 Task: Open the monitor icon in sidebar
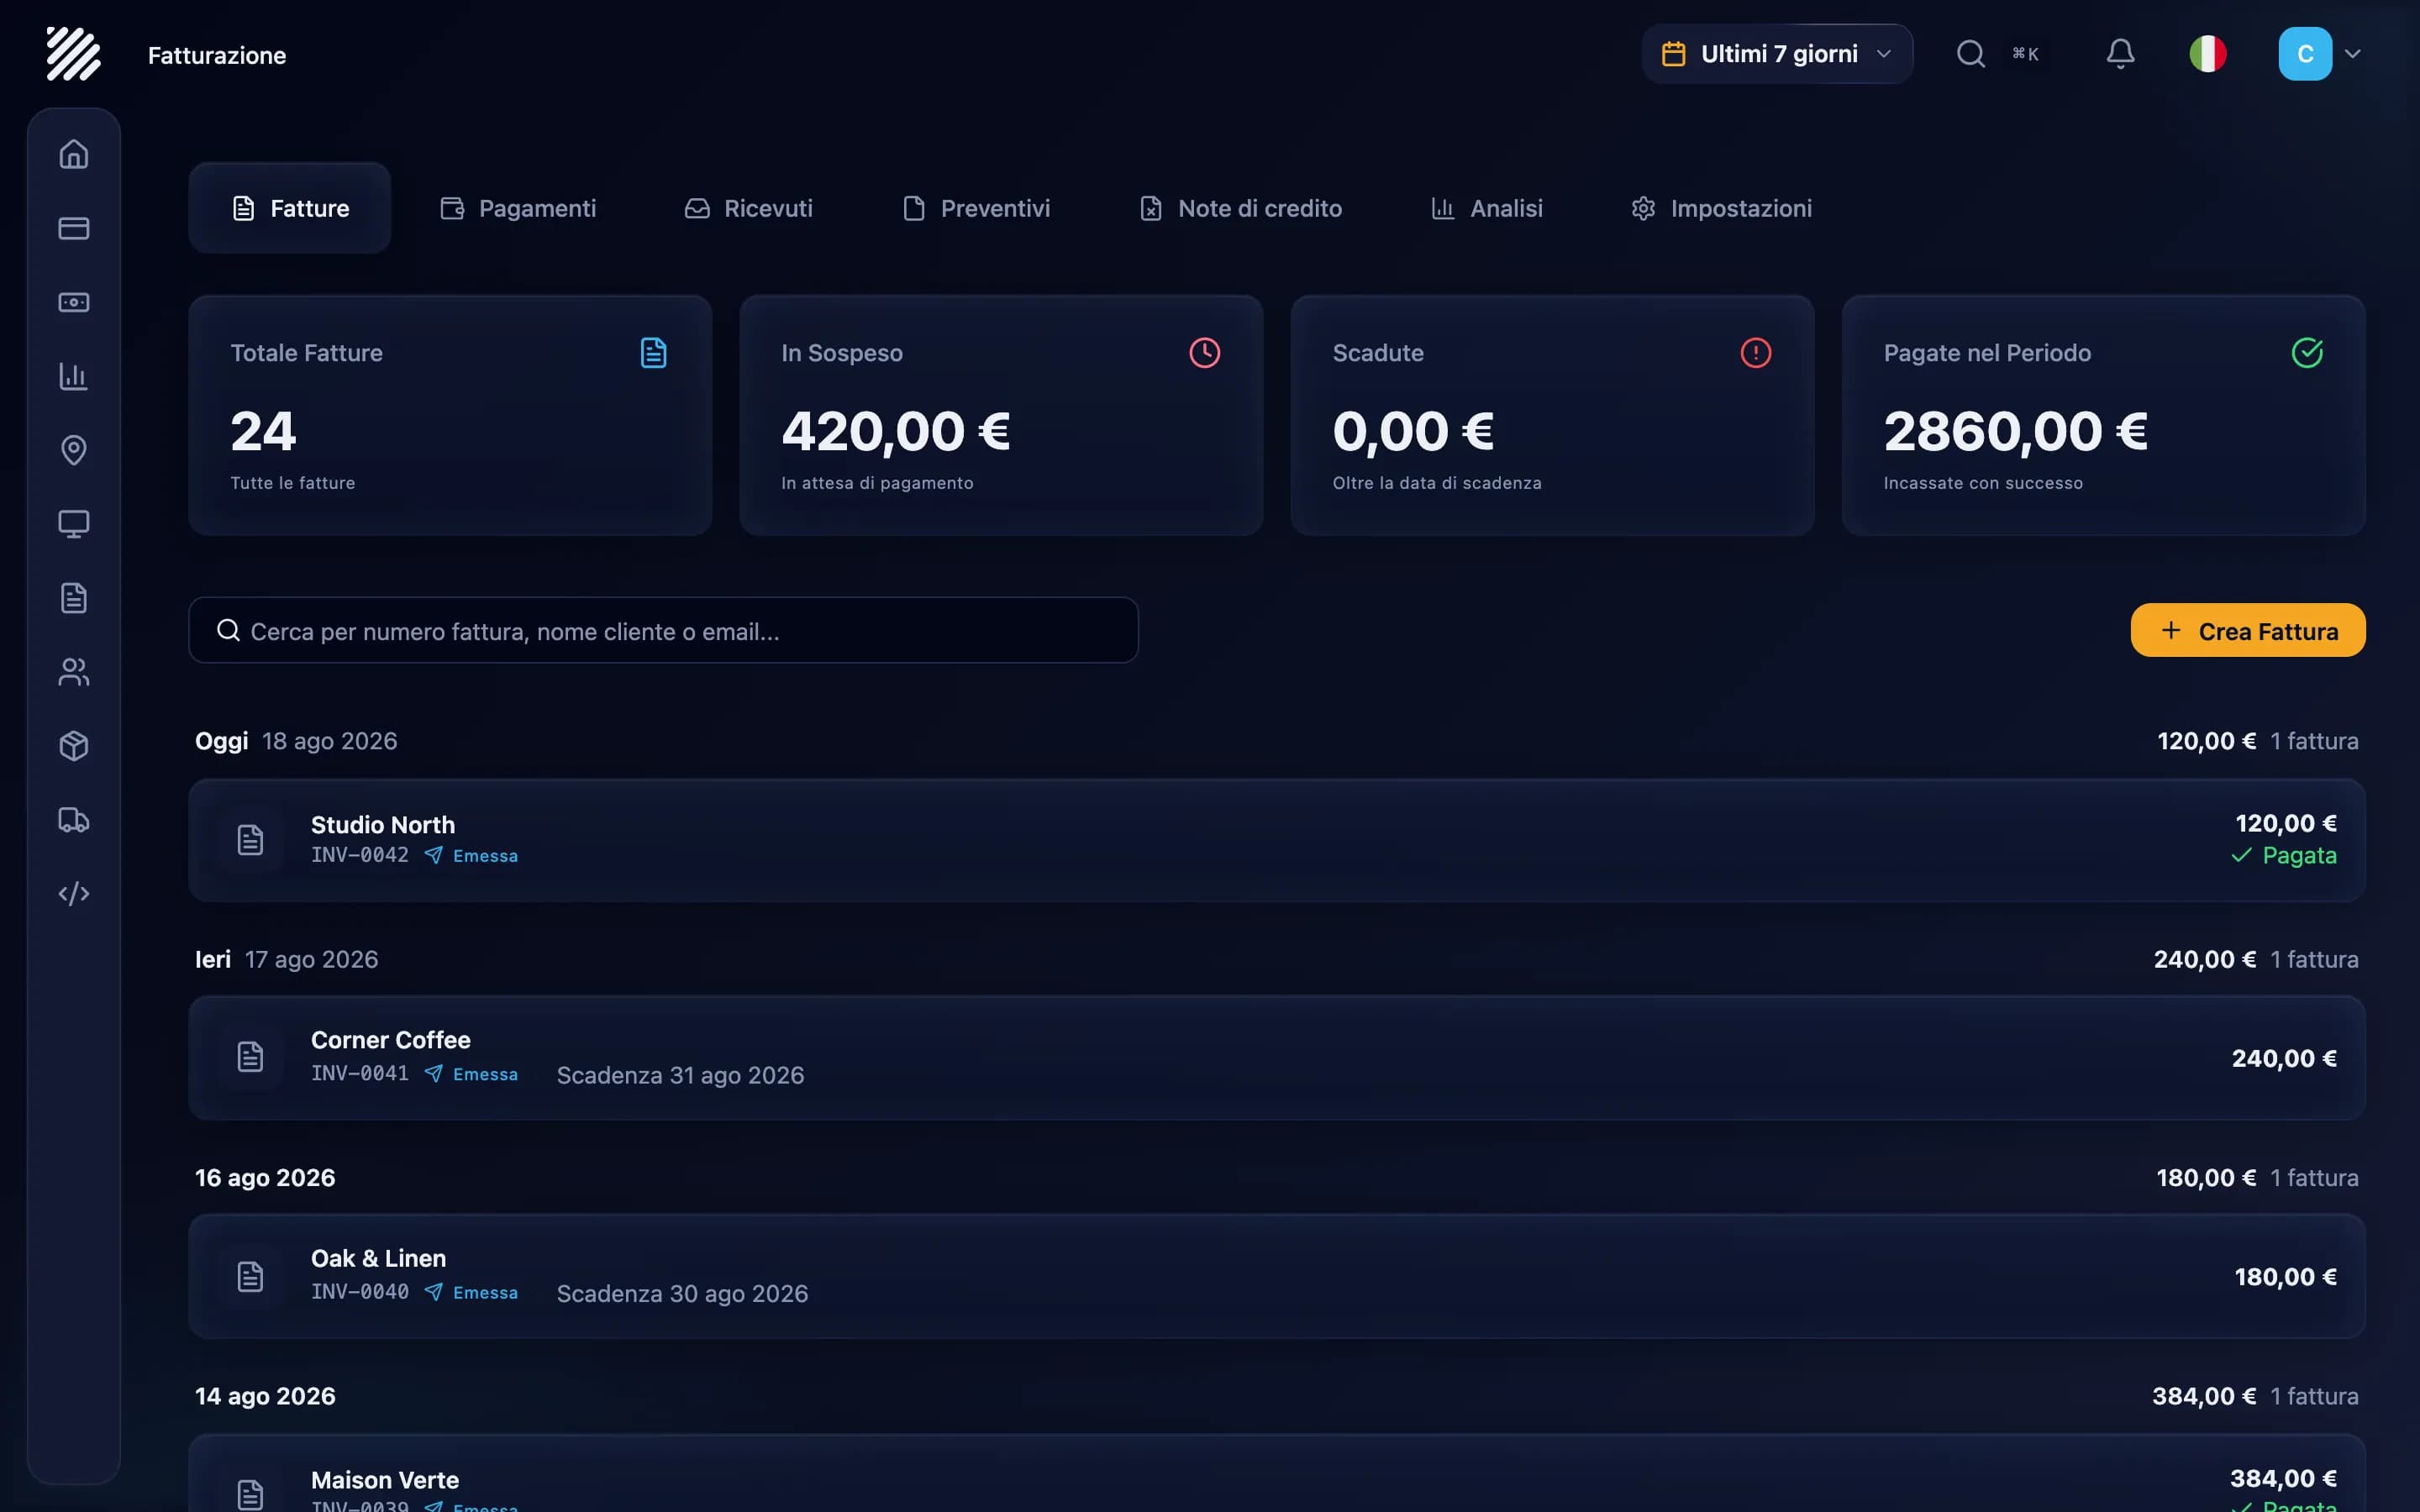click(x=73, y=524)
